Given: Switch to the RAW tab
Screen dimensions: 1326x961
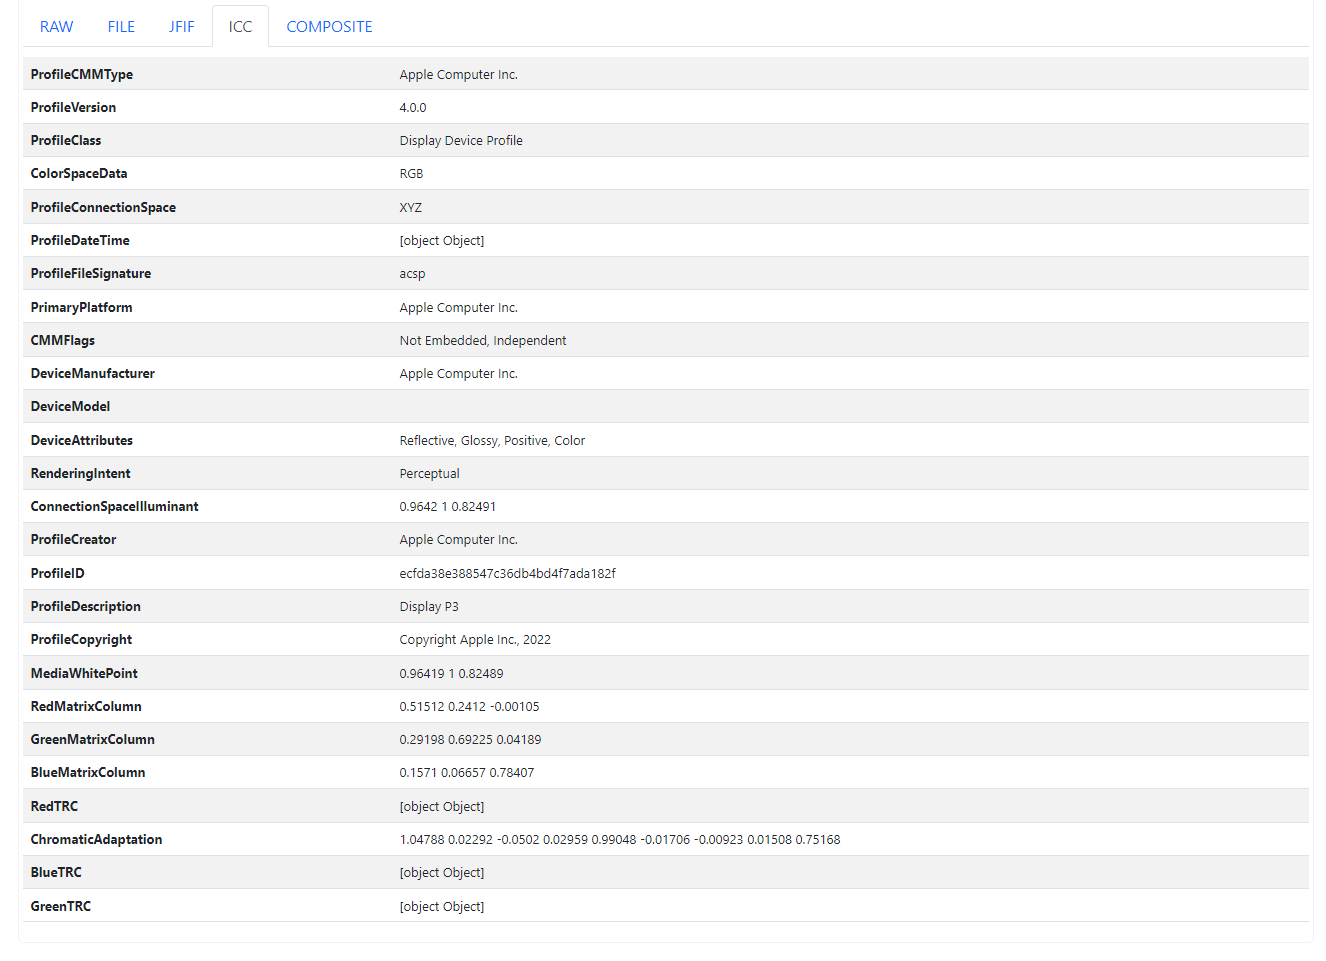Looking at the screenshot, I should tap(56, 27).
